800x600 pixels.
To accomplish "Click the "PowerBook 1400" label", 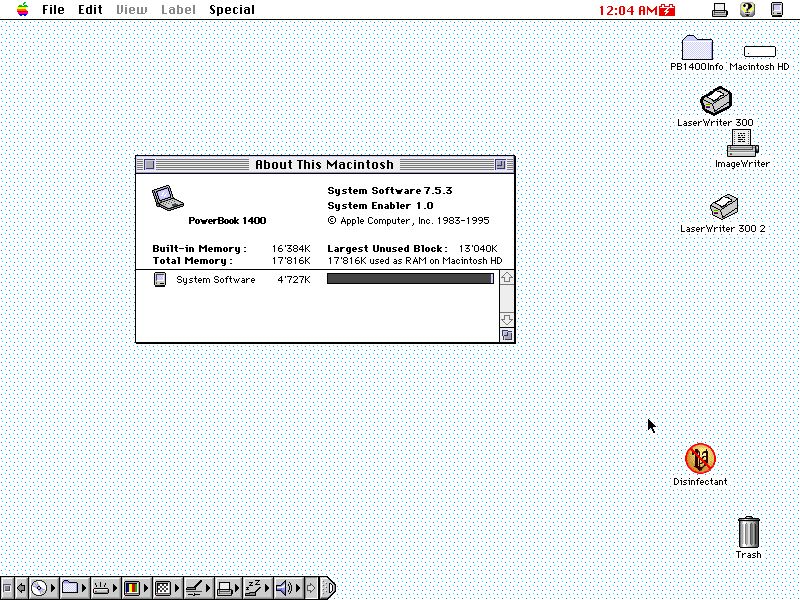I will coord(227,220).
